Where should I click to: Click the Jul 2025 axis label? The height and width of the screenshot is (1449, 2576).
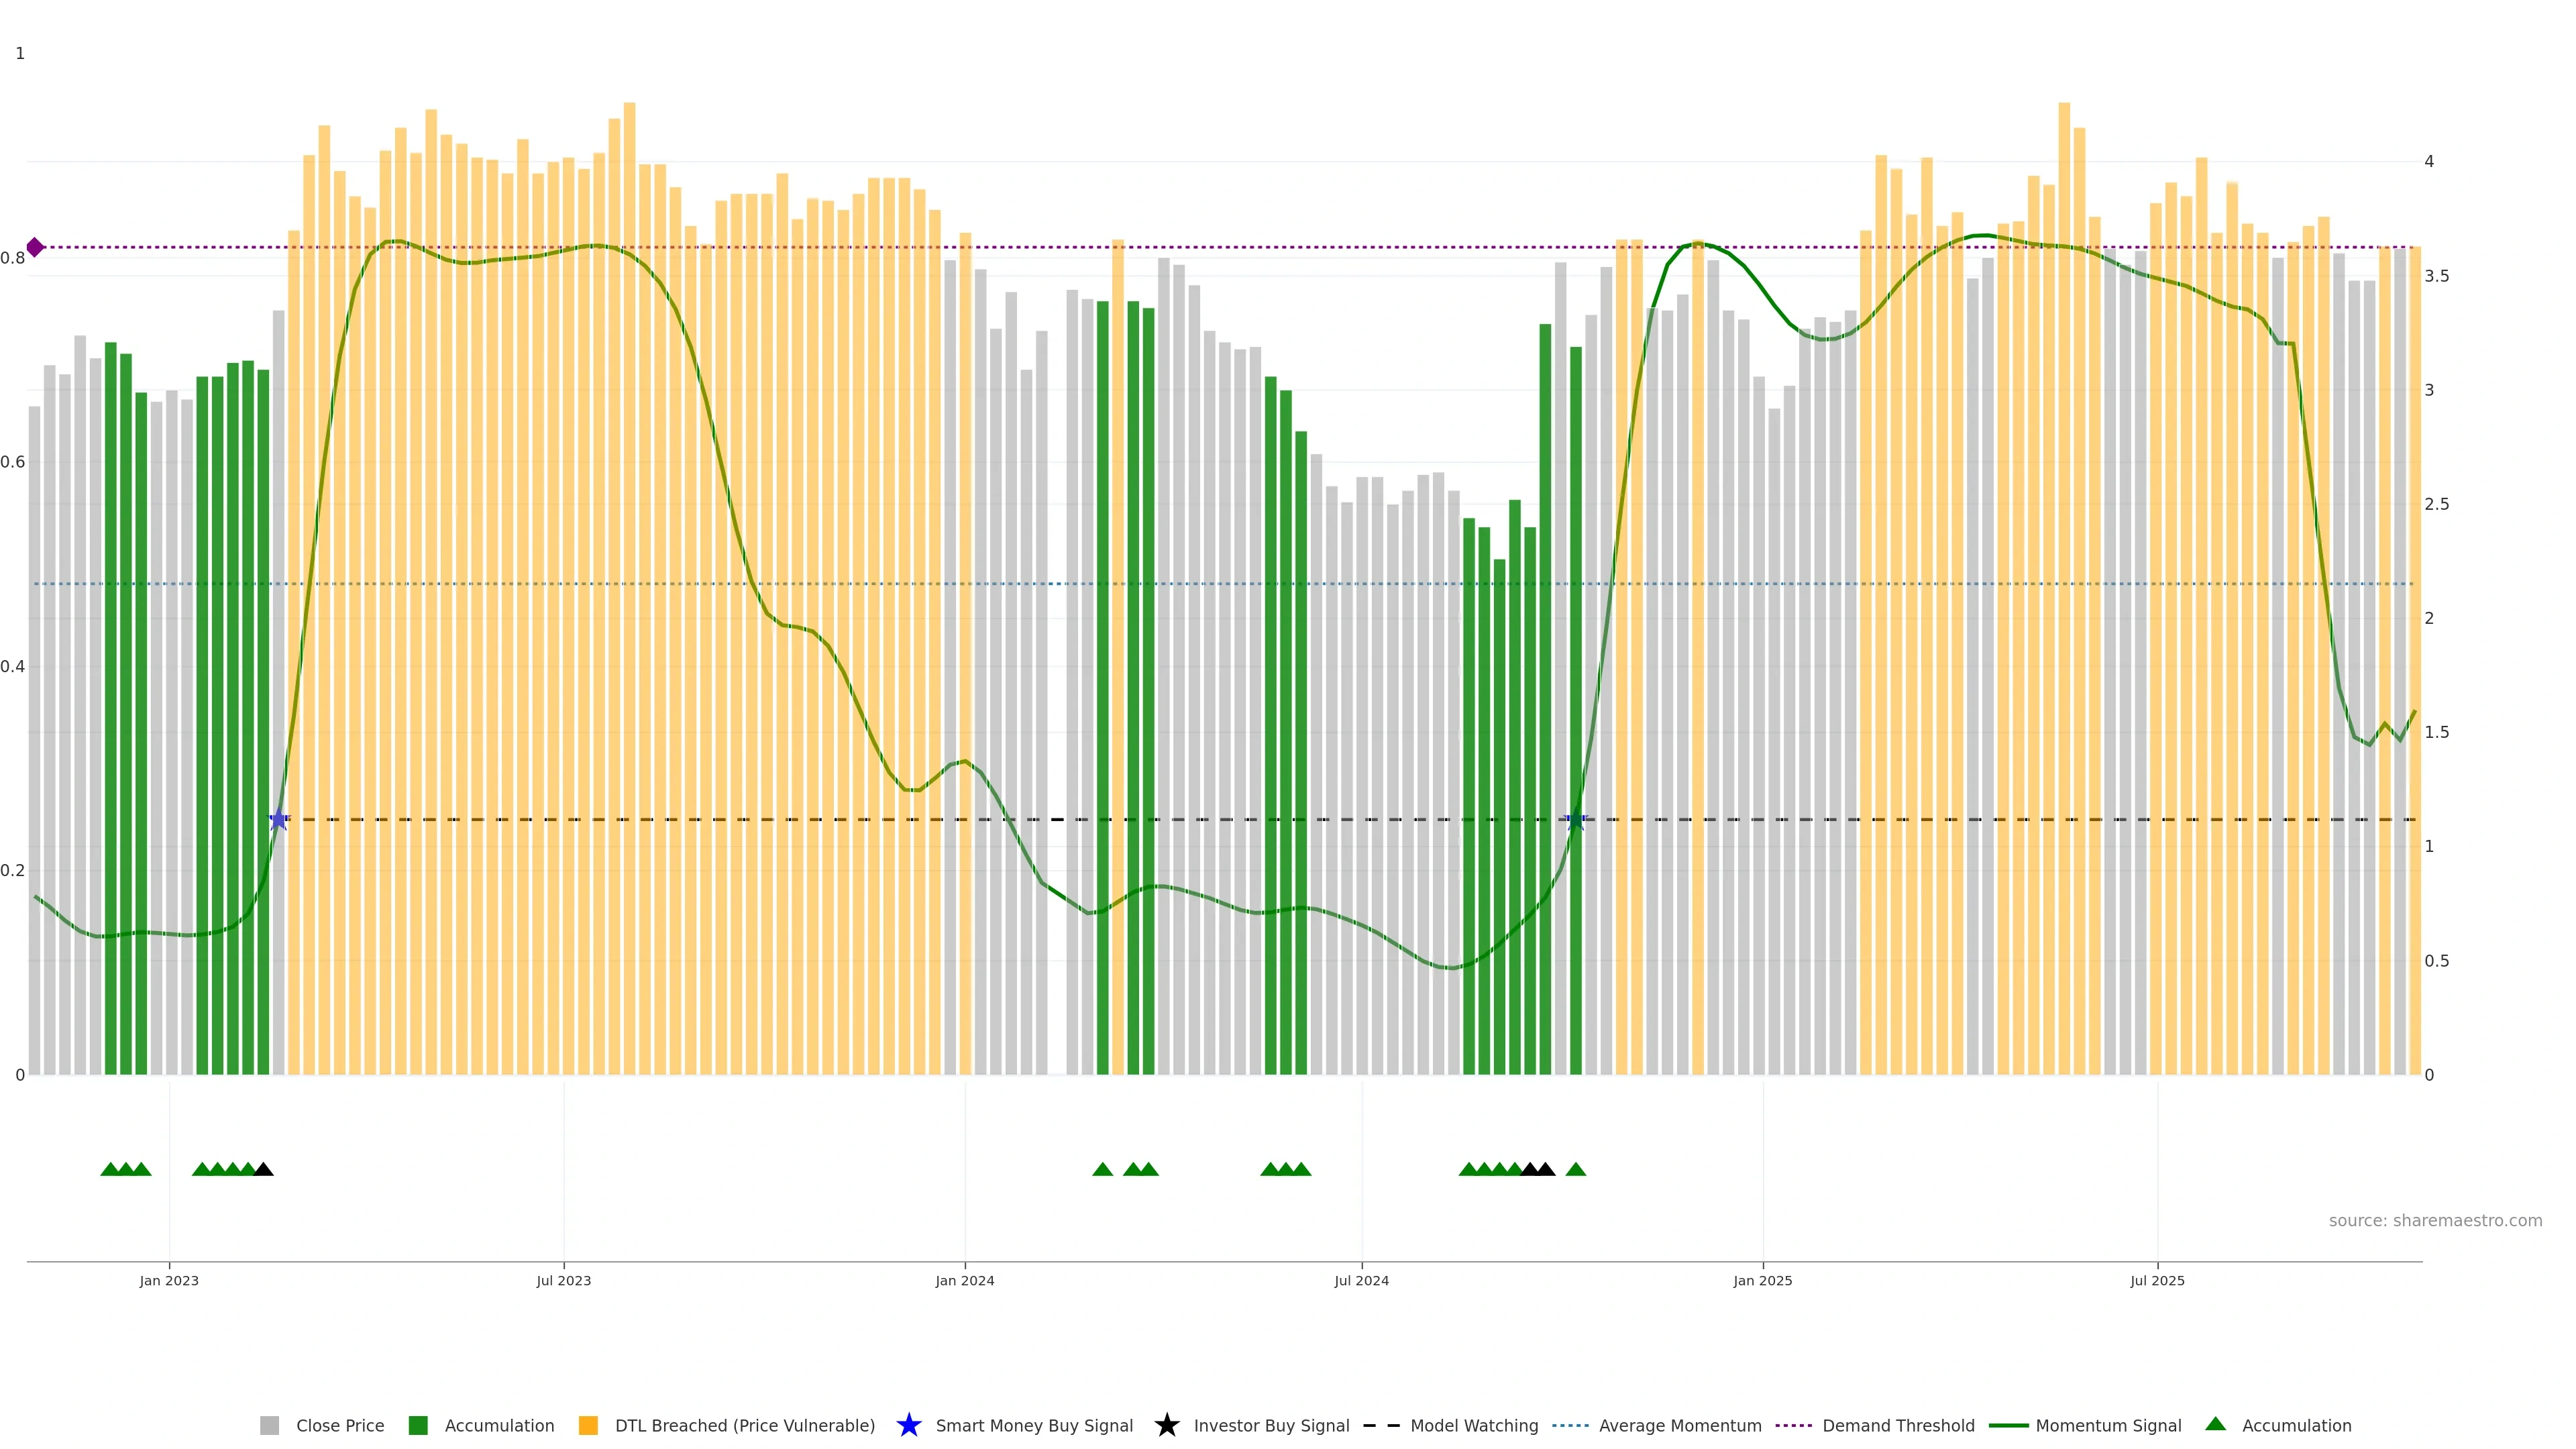[x=2157, y=1281]
